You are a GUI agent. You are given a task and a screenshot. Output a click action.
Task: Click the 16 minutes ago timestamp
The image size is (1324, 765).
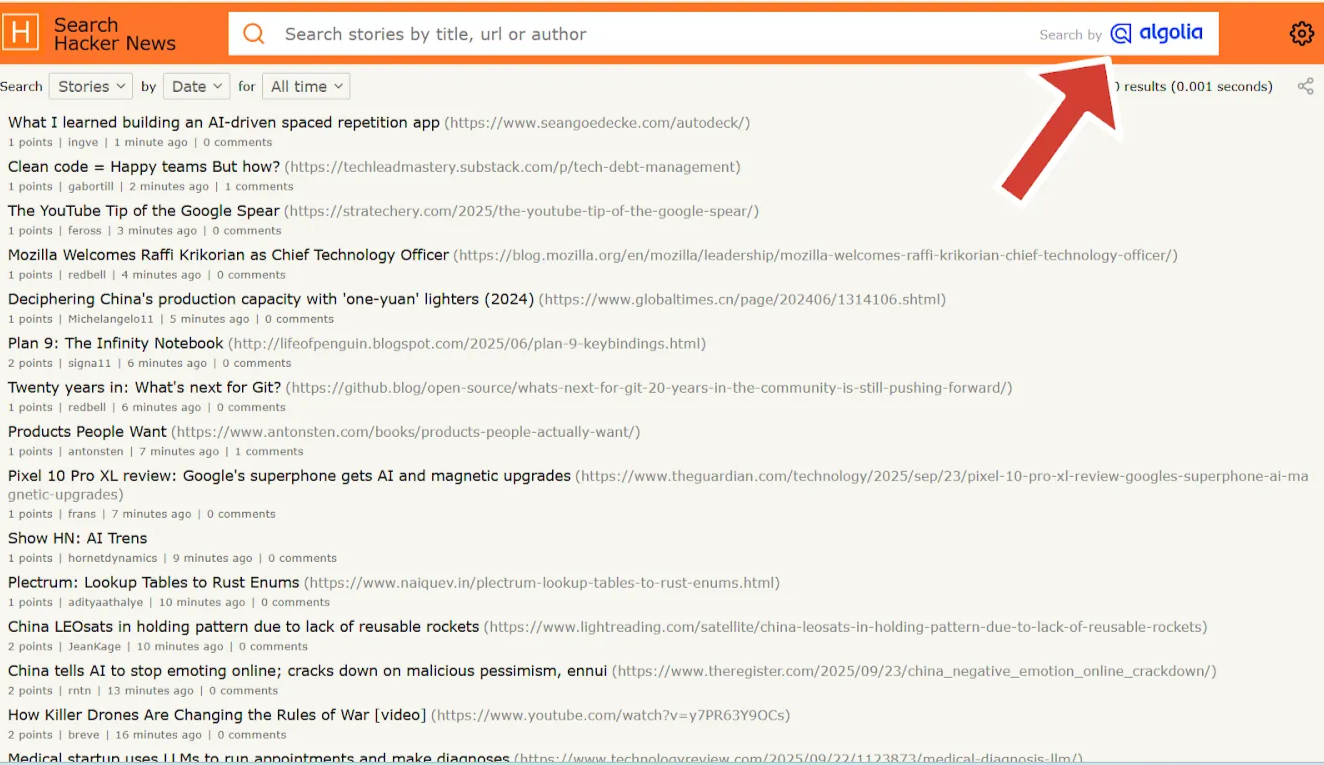click(x=158, y=734)
